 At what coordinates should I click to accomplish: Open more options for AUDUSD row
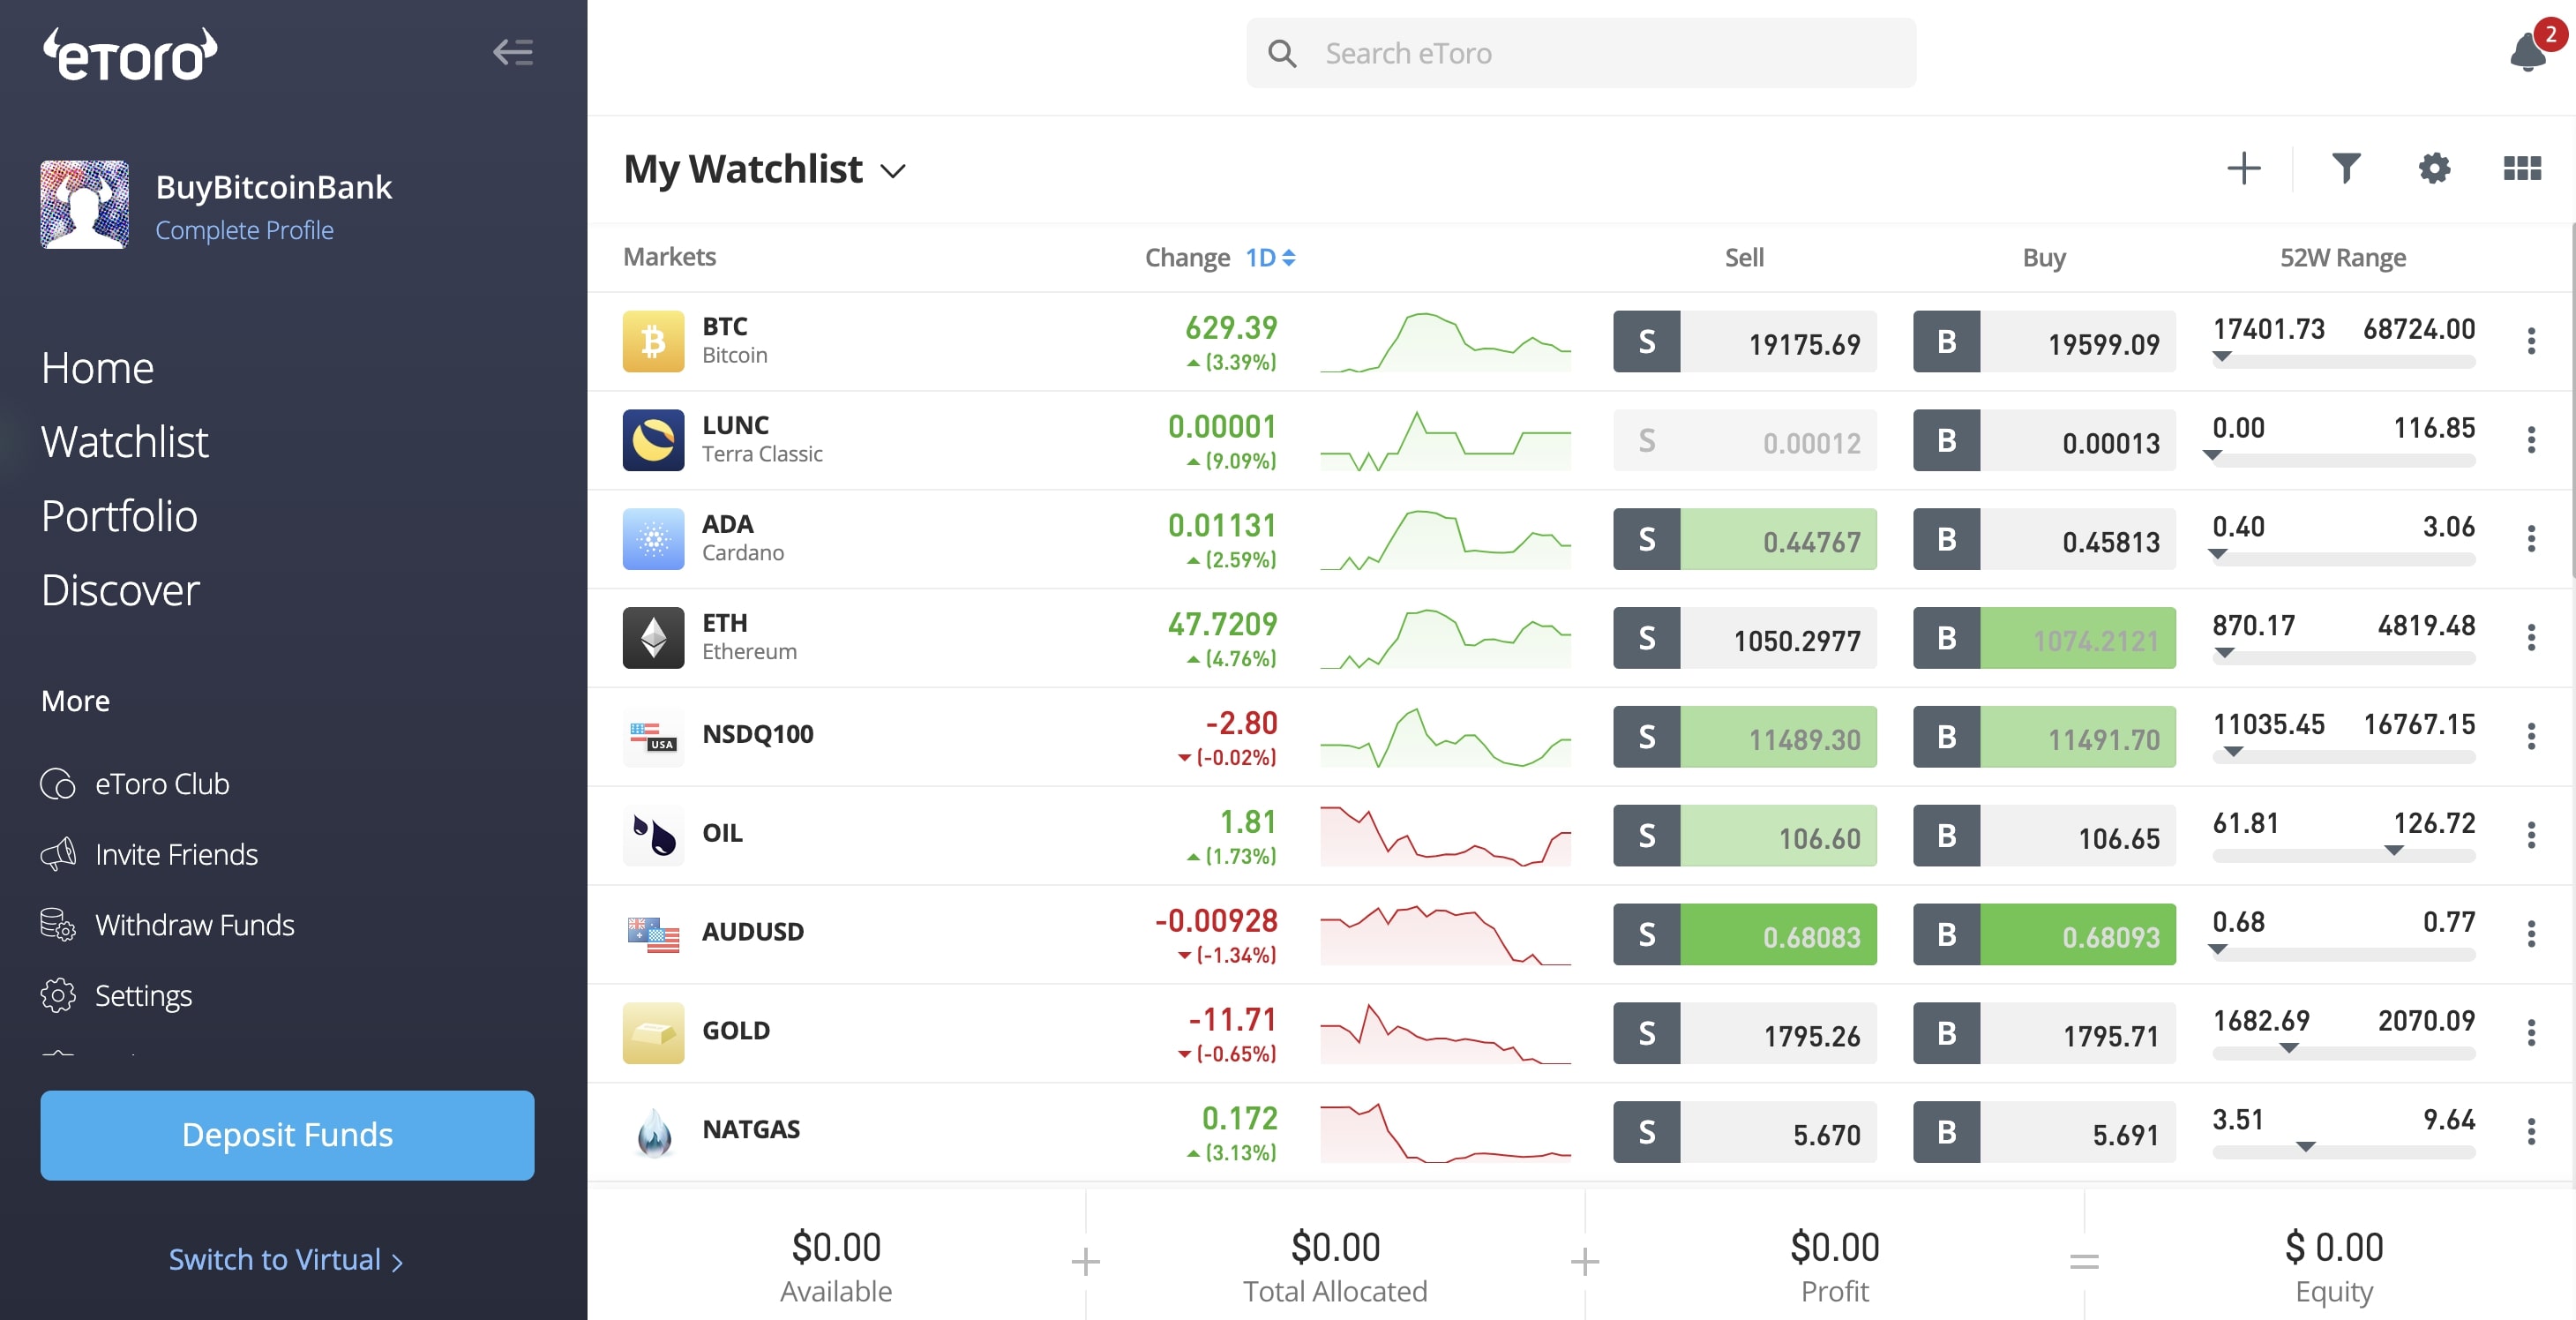coord(2531,934)
